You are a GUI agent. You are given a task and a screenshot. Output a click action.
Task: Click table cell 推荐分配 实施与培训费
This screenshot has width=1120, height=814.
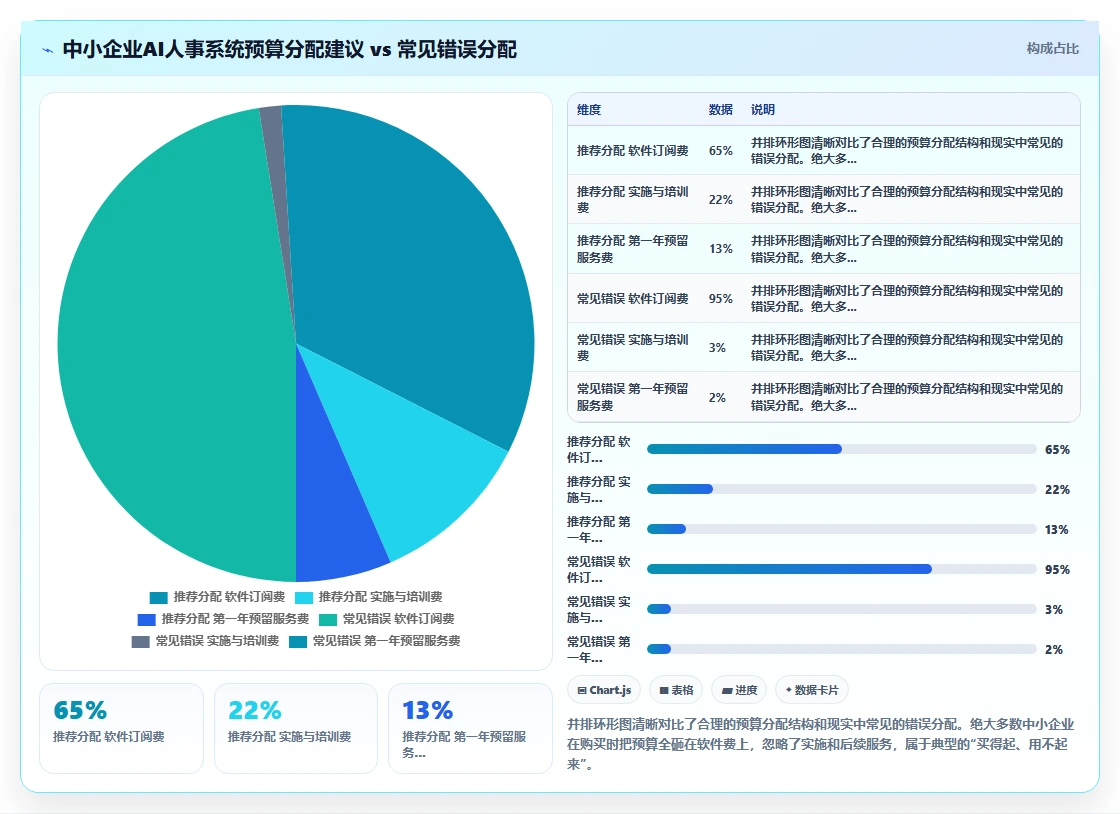[x=633, y=199]
